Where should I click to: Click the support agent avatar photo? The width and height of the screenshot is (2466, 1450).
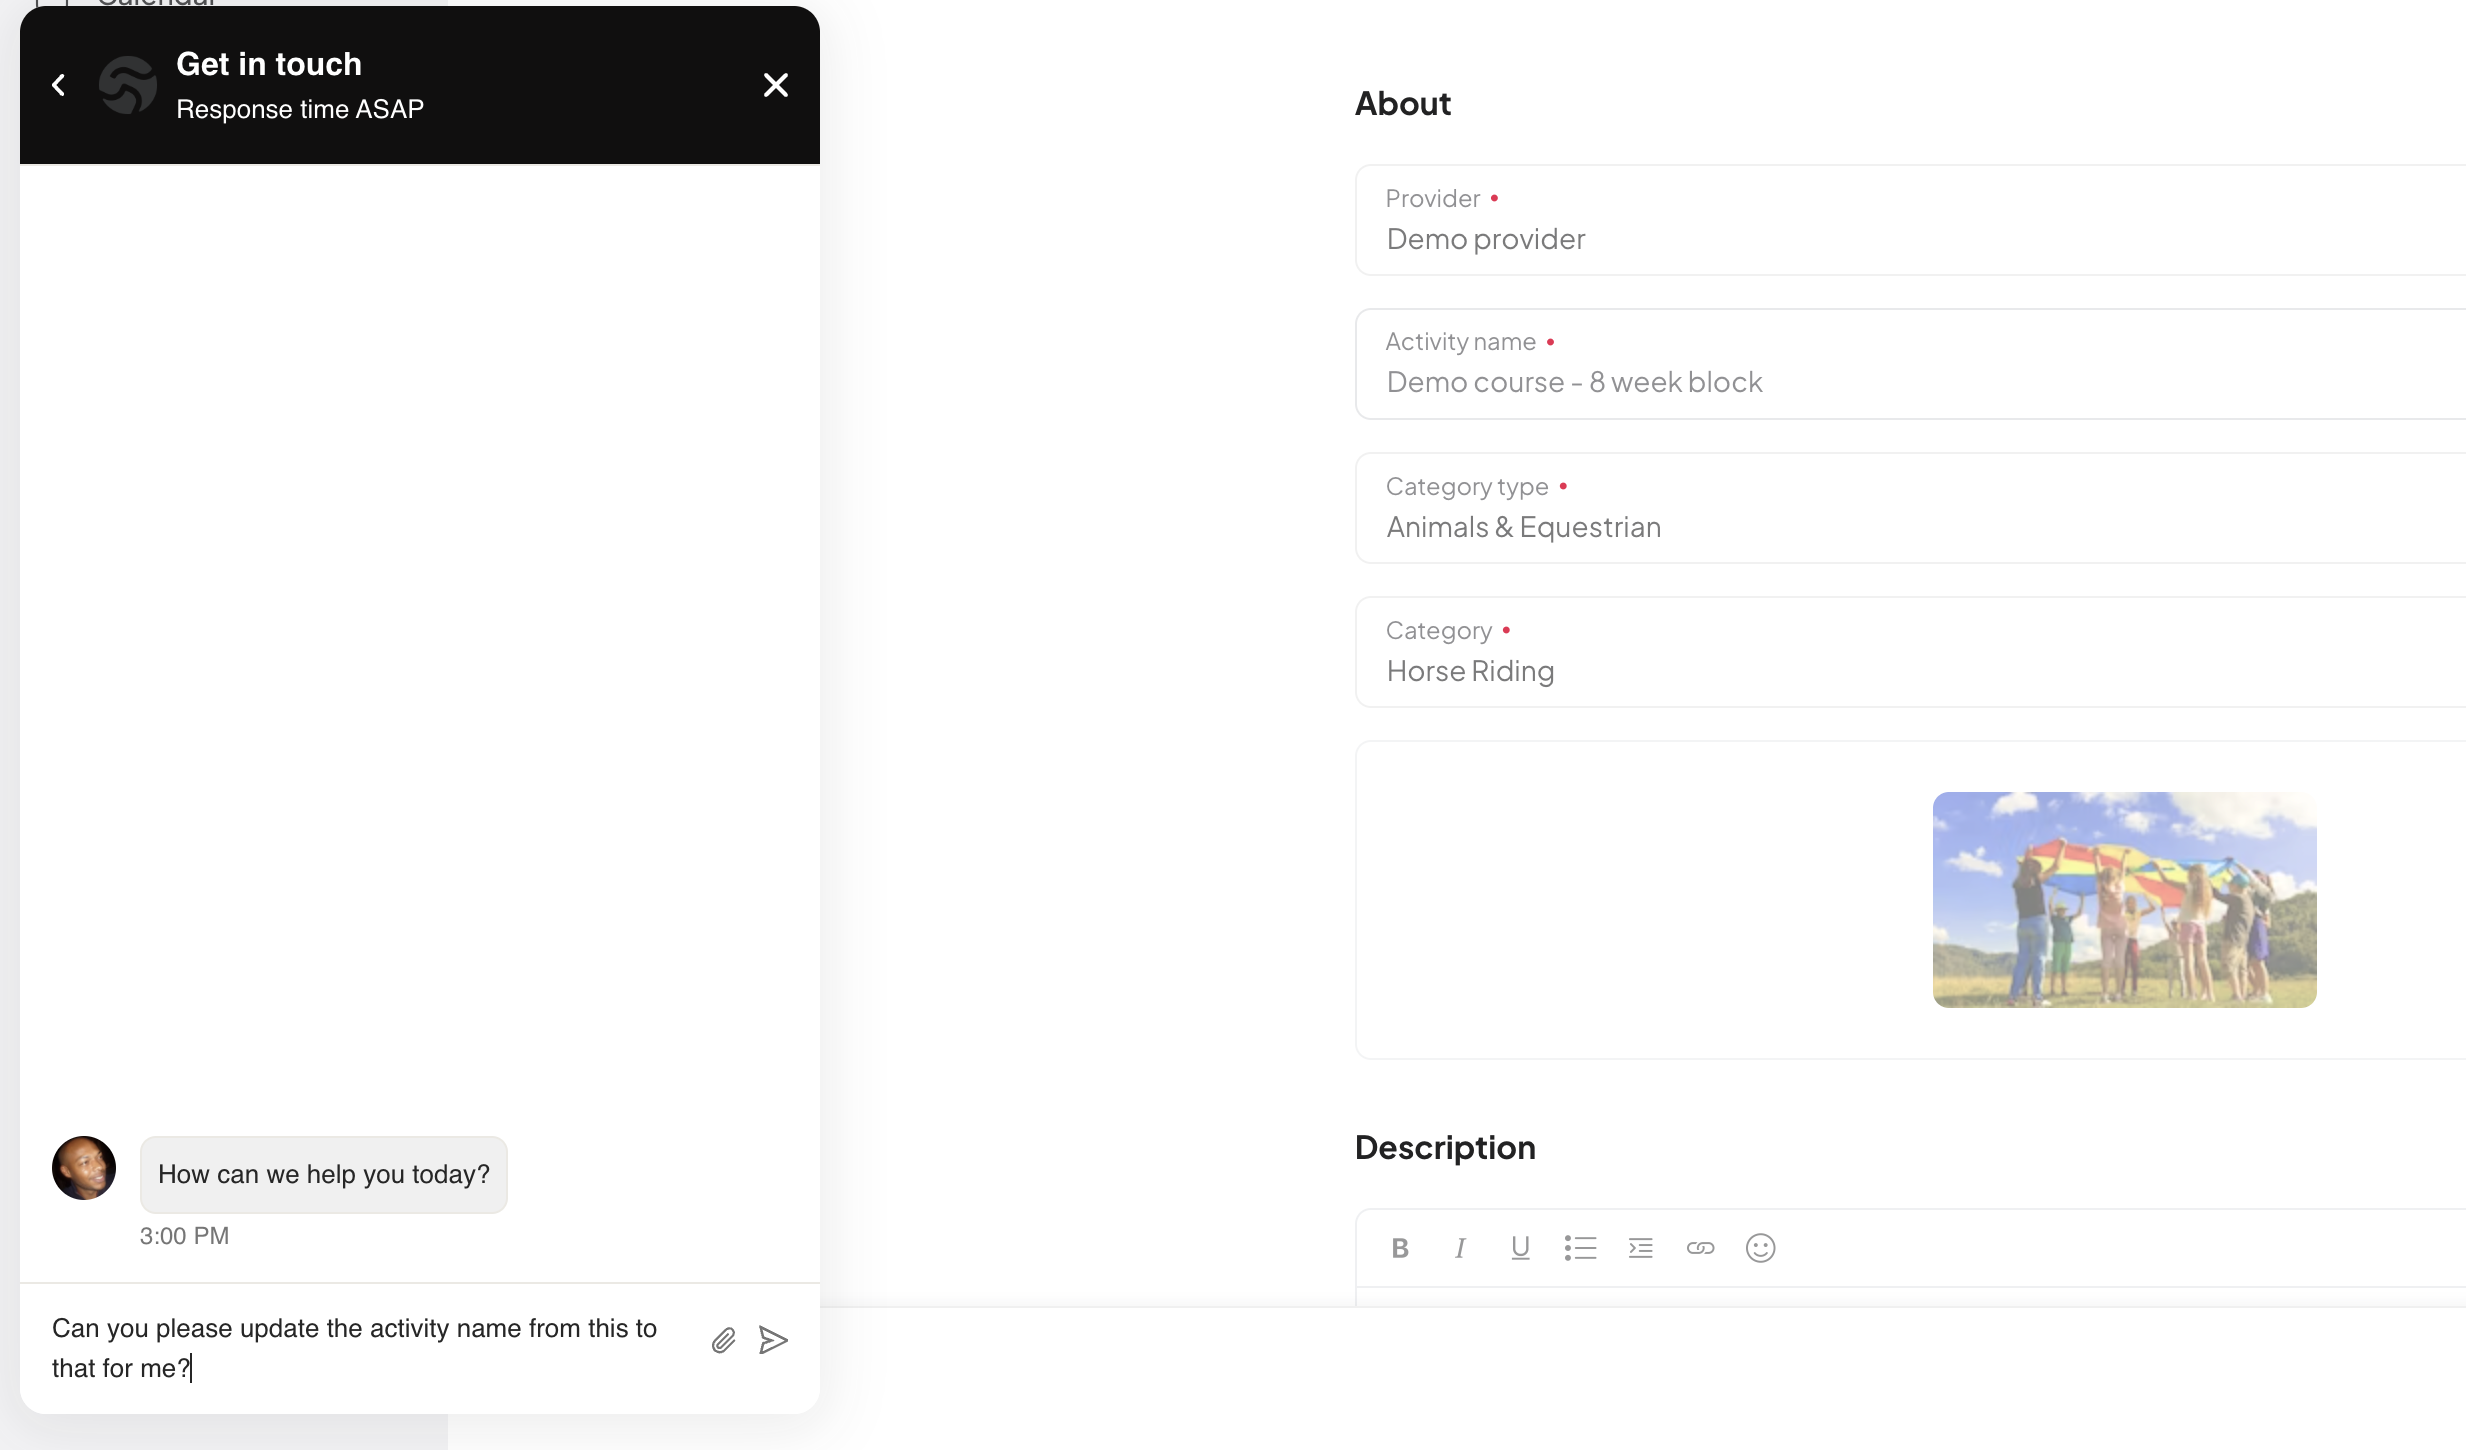pos(84,1167)
